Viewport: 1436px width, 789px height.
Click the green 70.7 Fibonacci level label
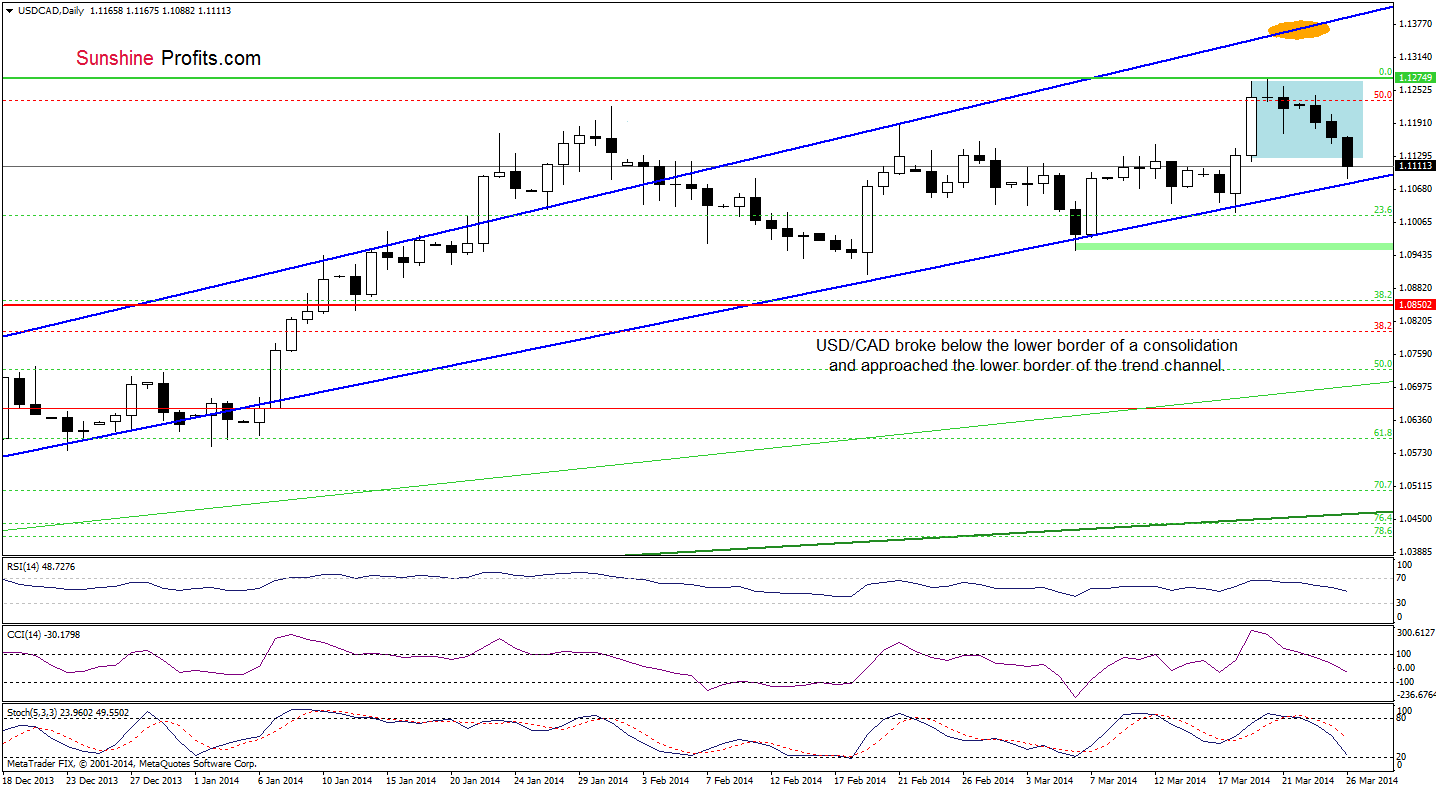(1383, 485)
